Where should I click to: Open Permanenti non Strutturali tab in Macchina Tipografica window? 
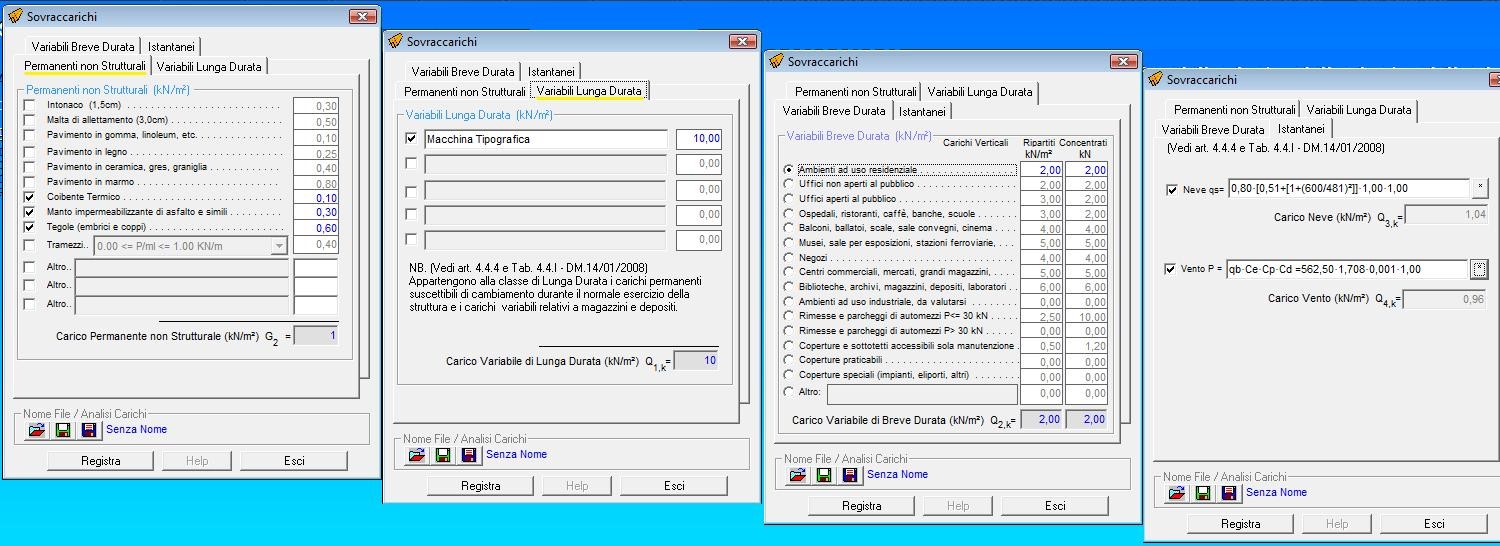pos(464,92)
